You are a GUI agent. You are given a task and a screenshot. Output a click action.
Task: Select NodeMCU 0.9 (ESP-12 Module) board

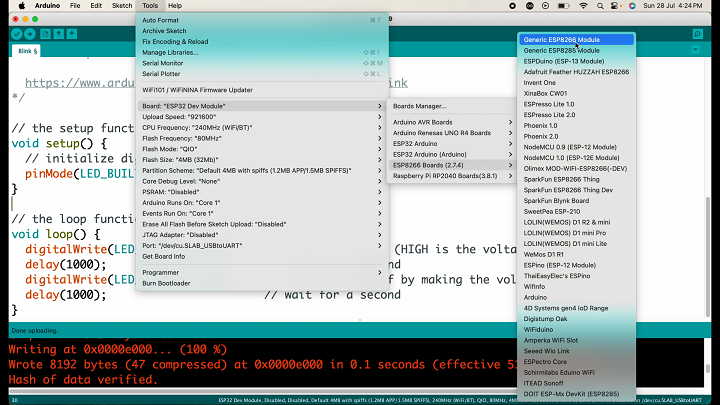point(577,147)
